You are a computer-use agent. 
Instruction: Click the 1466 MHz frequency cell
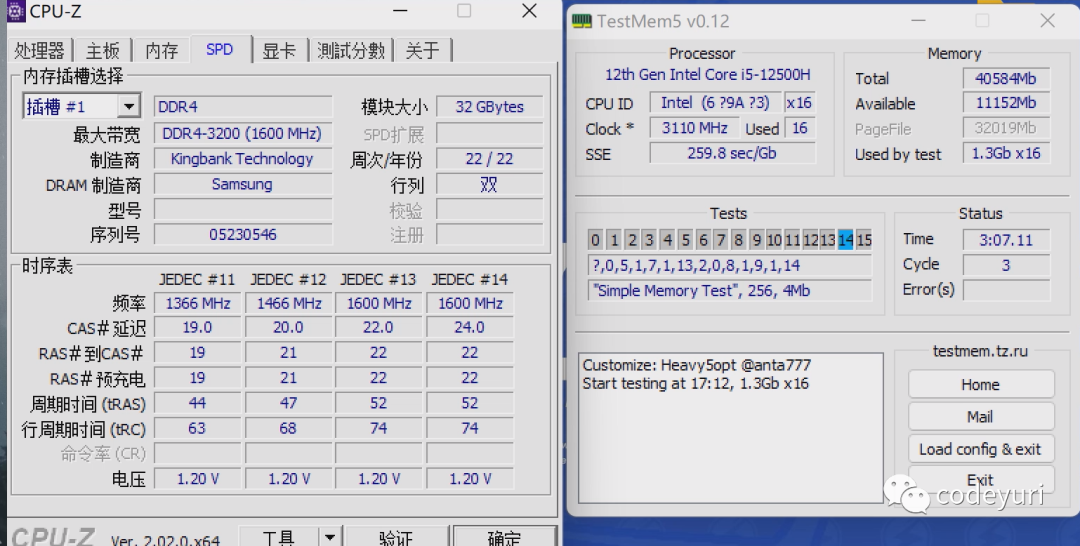click(289, 304)
